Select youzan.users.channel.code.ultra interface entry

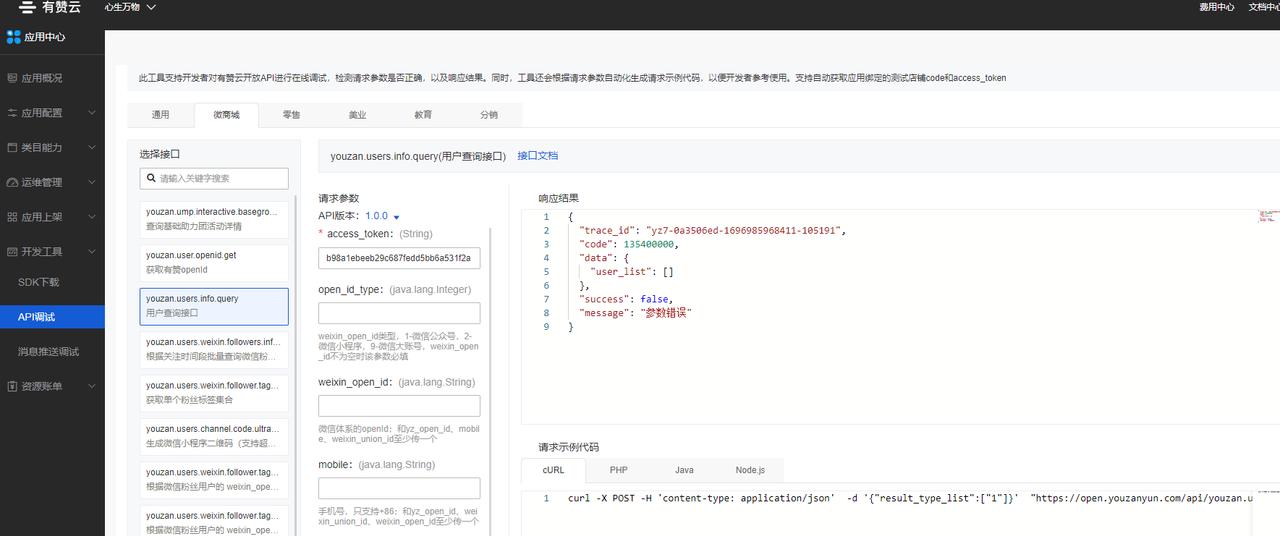click(214, 435)
